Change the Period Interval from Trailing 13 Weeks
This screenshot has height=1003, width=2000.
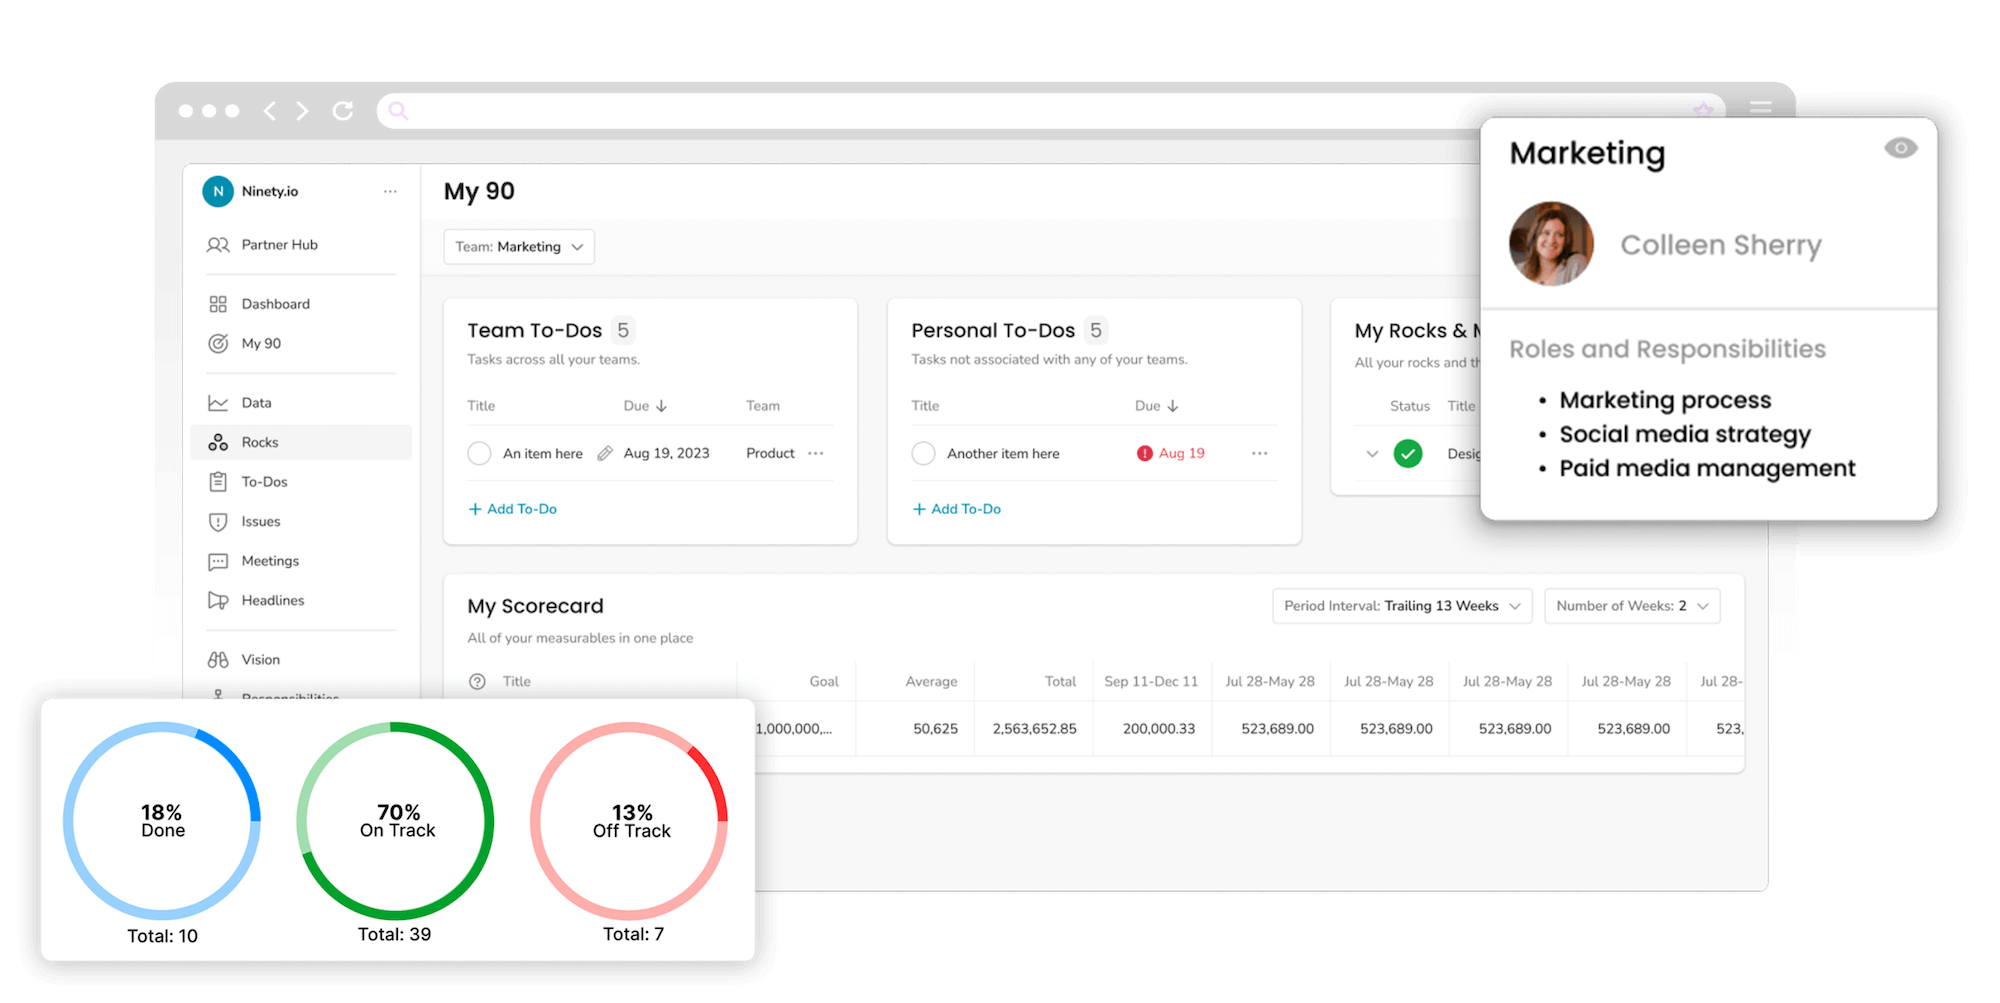point(1401,605)
